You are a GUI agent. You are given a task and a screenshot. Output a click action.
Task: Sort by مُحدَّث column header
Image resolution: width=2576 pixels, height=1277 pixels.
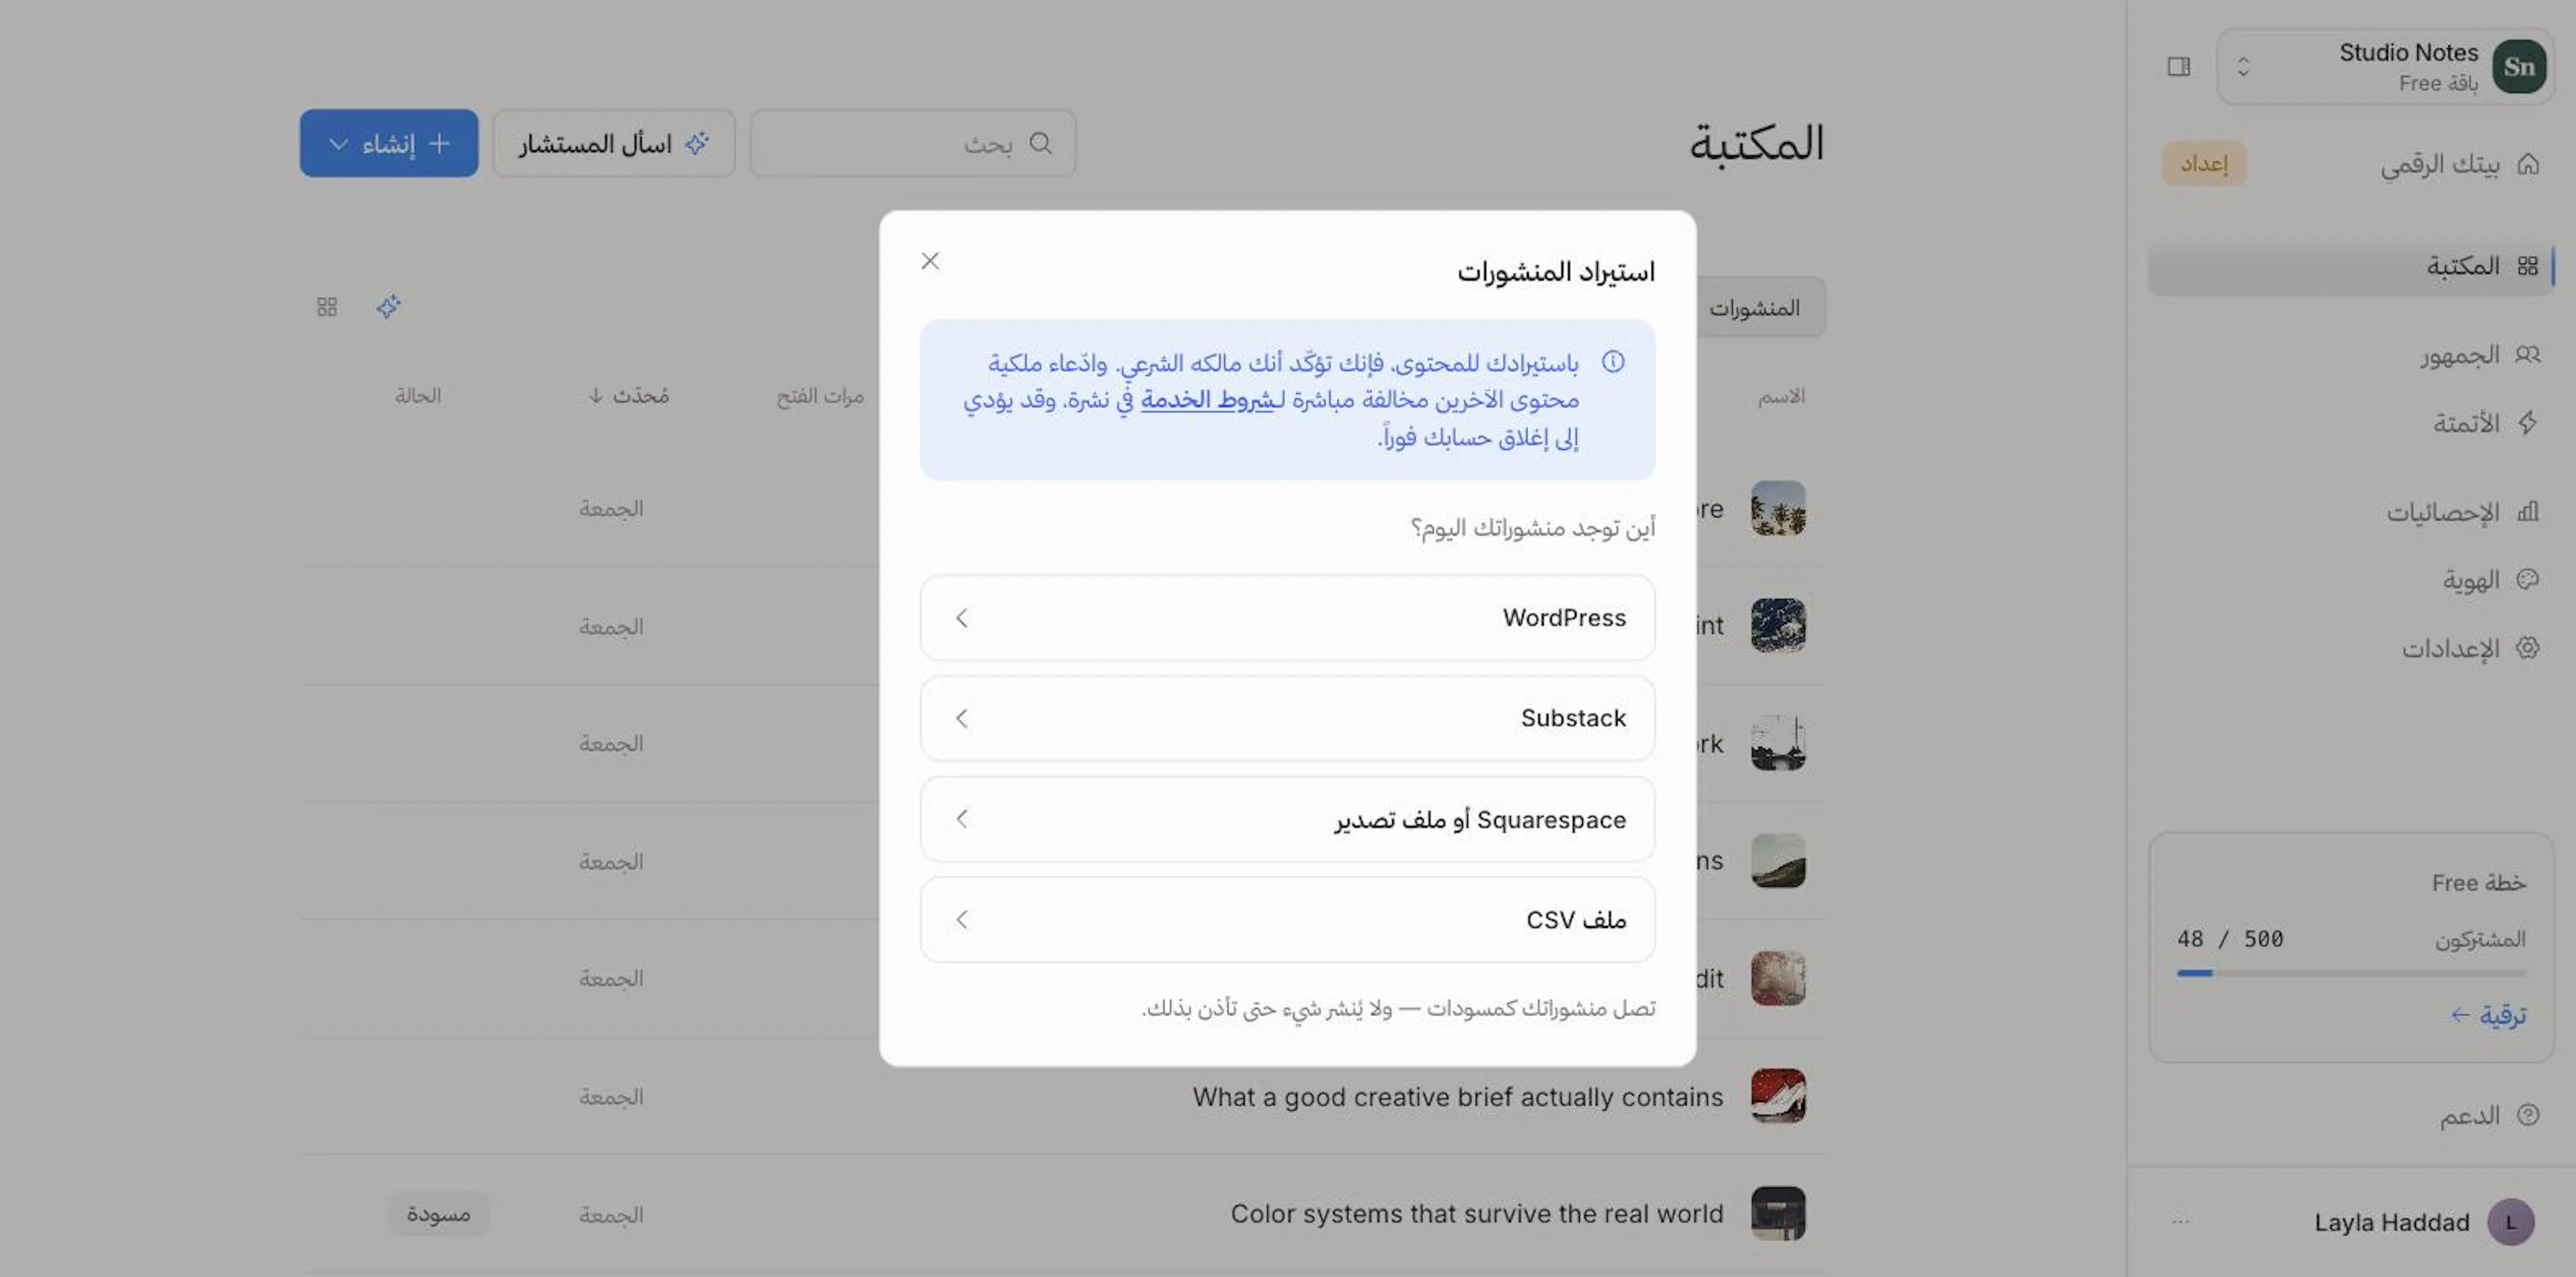[628, 396]
